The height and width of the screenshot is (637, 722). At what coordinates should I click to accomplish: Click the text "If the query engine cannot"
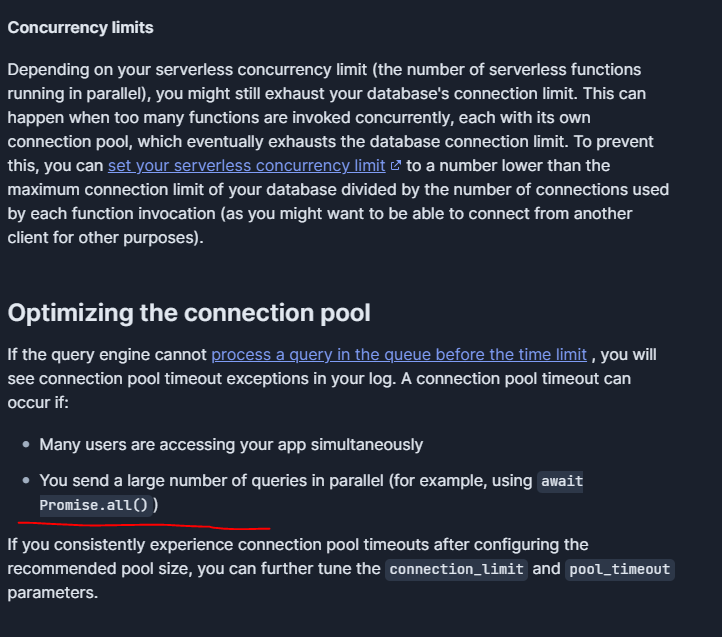(x=107, y=355)
